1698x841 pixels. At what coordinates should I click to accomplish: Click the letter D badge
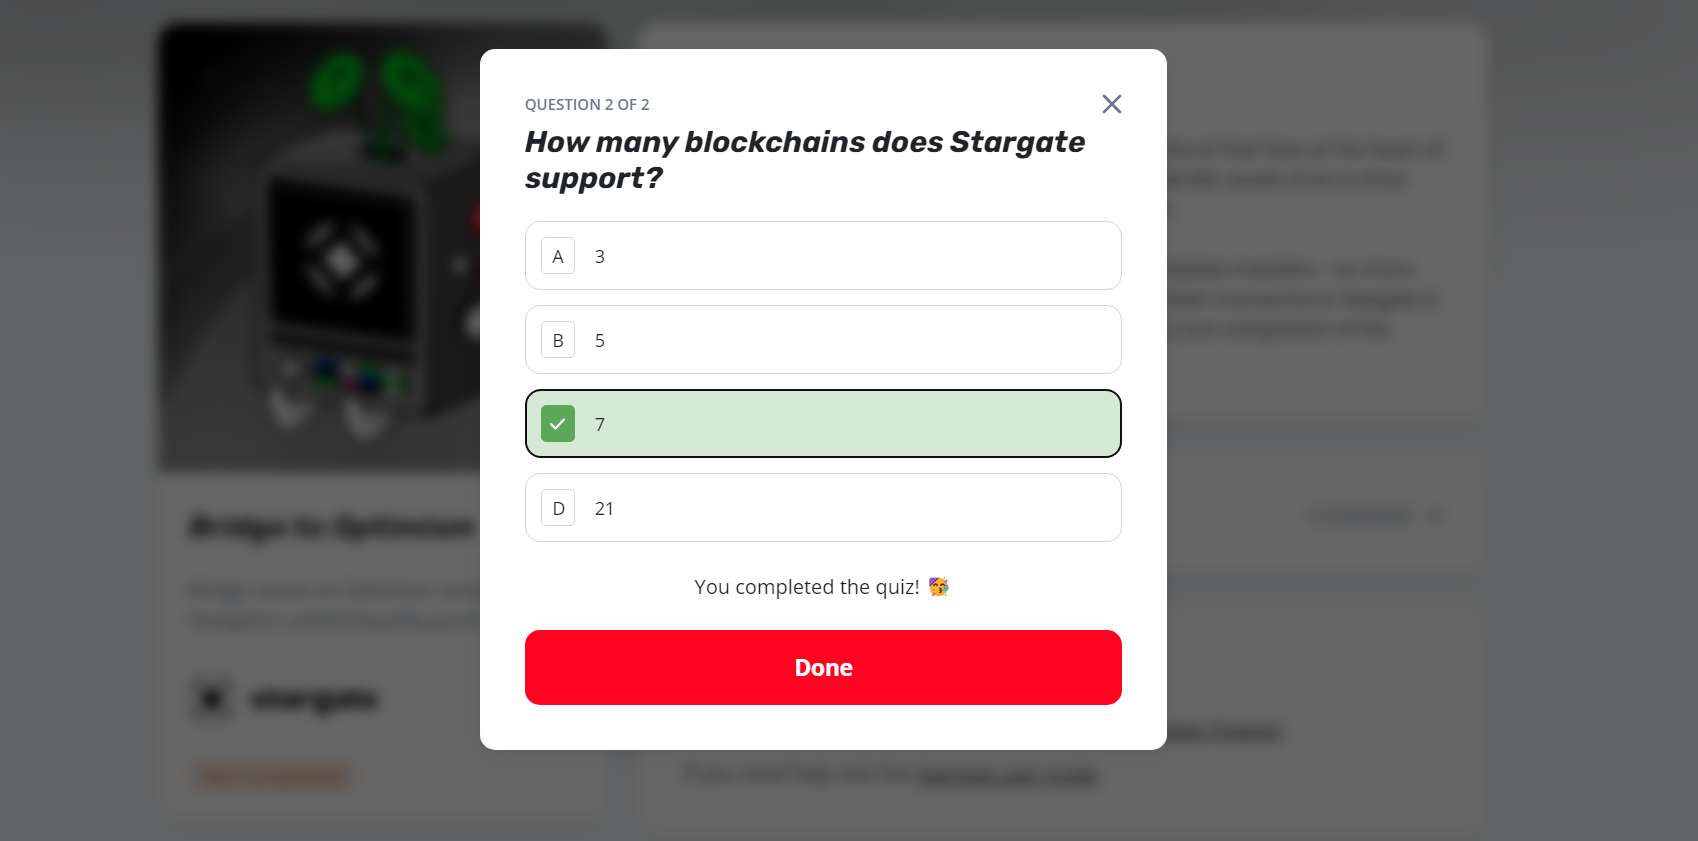click(558, 508)
